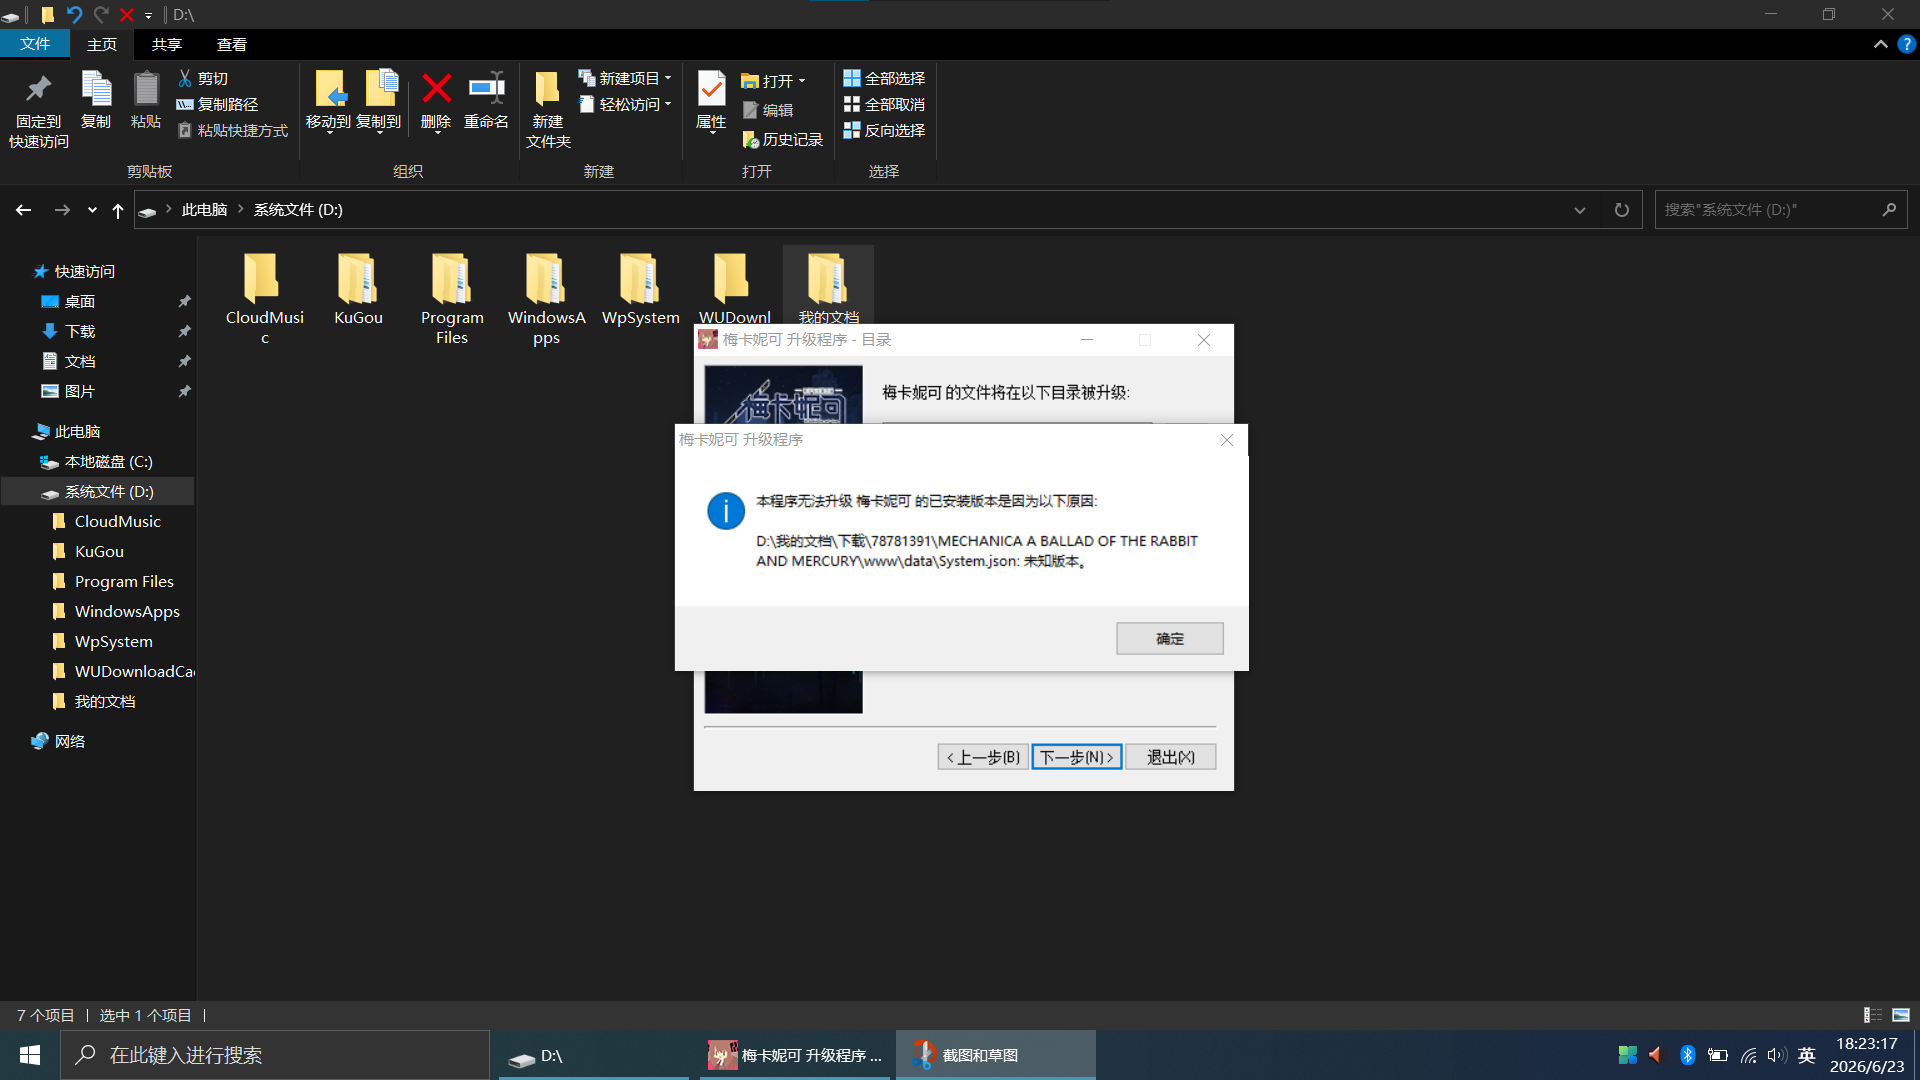The width and height of the screenshot is (1920, 1080).
Task: Click Select None in the ribbon
Action: [x=884, y=104]
